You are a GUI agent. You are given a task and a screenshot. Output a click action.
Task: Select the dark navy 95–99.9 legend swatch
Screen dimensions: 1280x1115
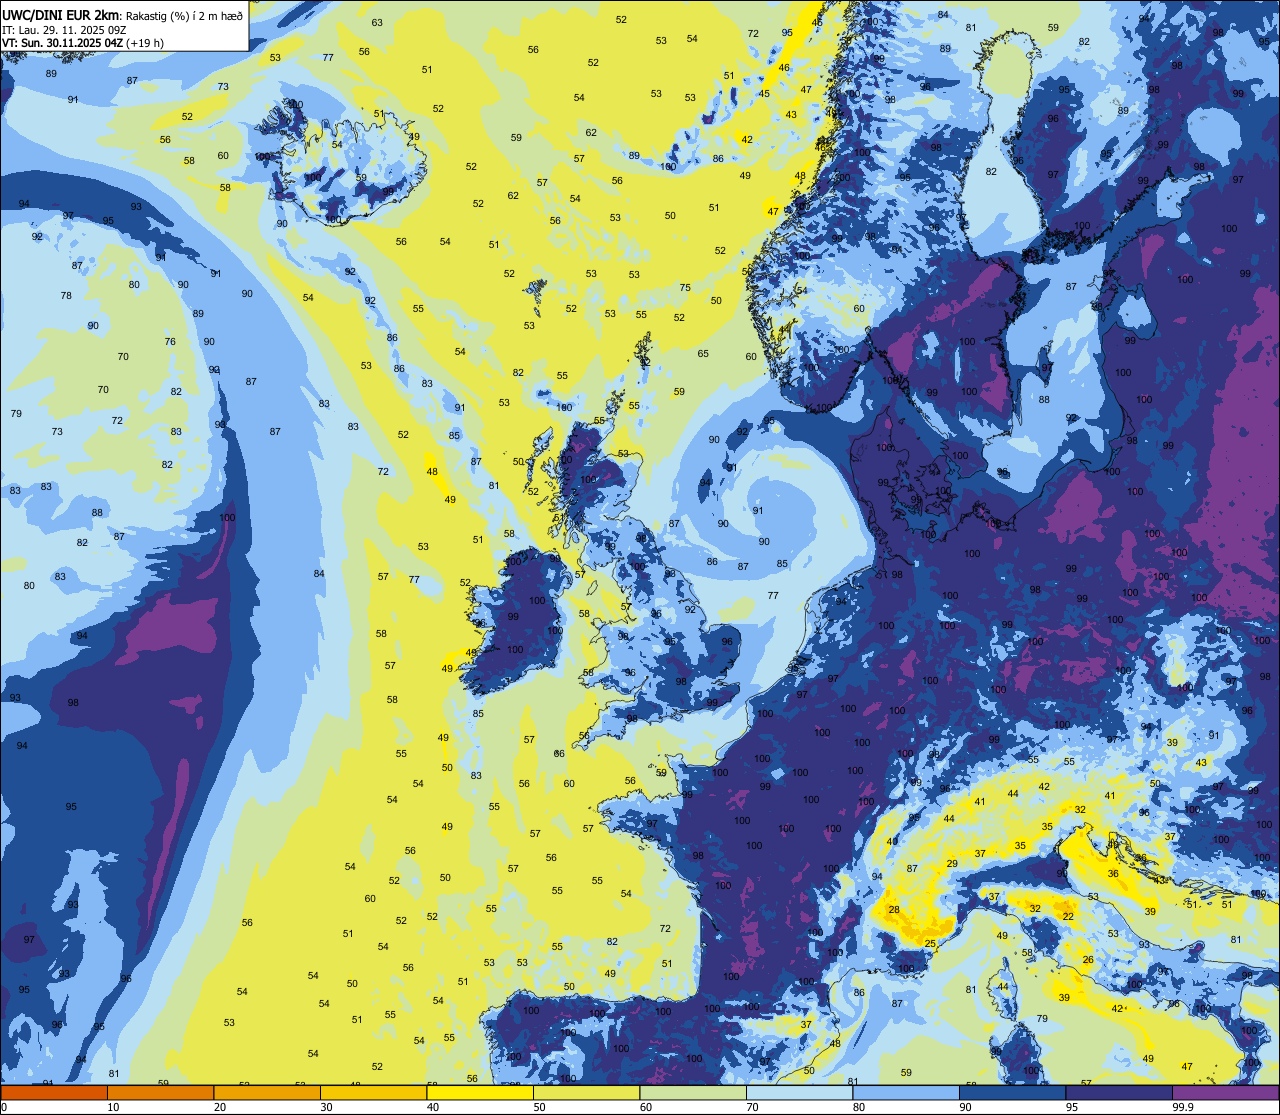1119,1092
